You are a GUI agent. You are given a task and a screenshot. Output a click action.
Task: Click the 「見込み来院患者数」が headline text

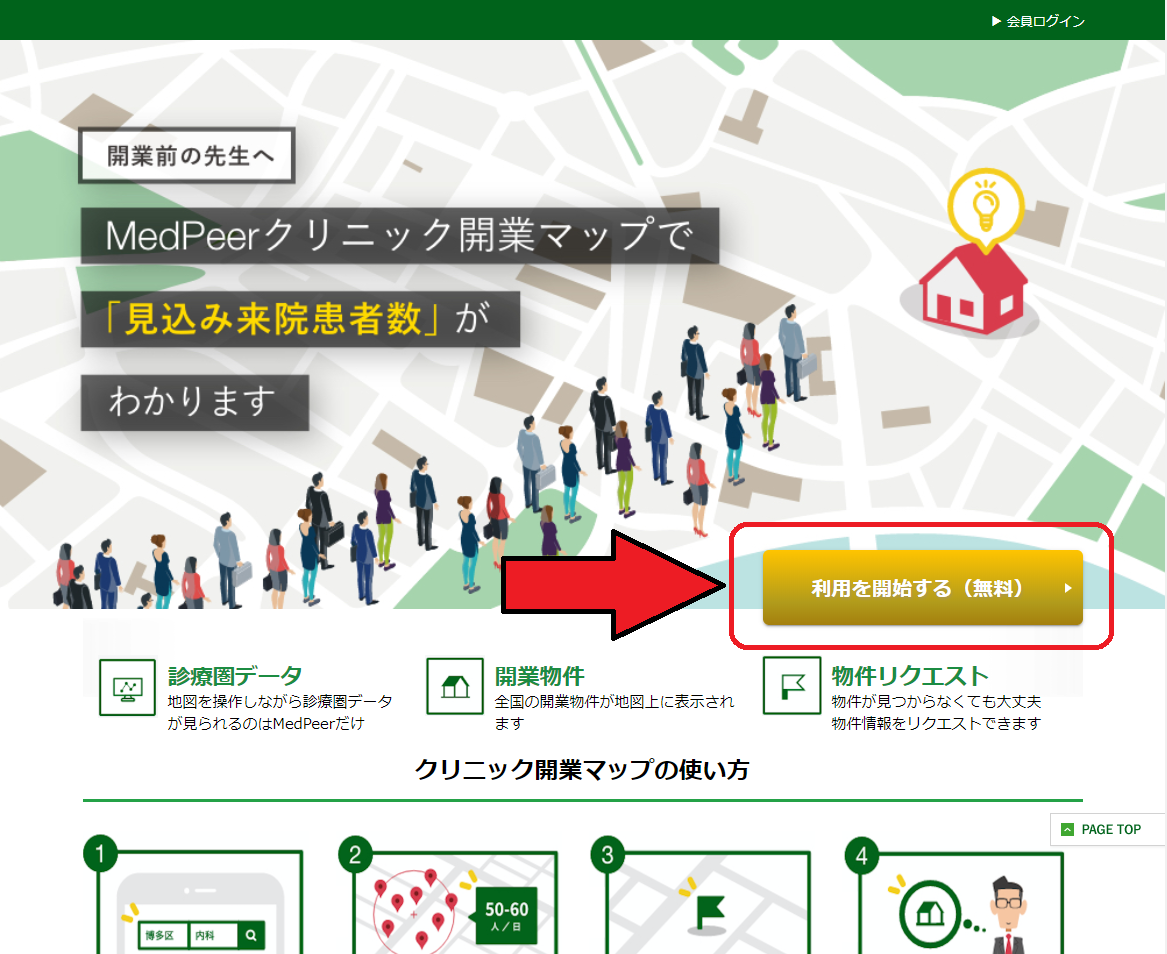pyautogui.click(x=300, y=319)
